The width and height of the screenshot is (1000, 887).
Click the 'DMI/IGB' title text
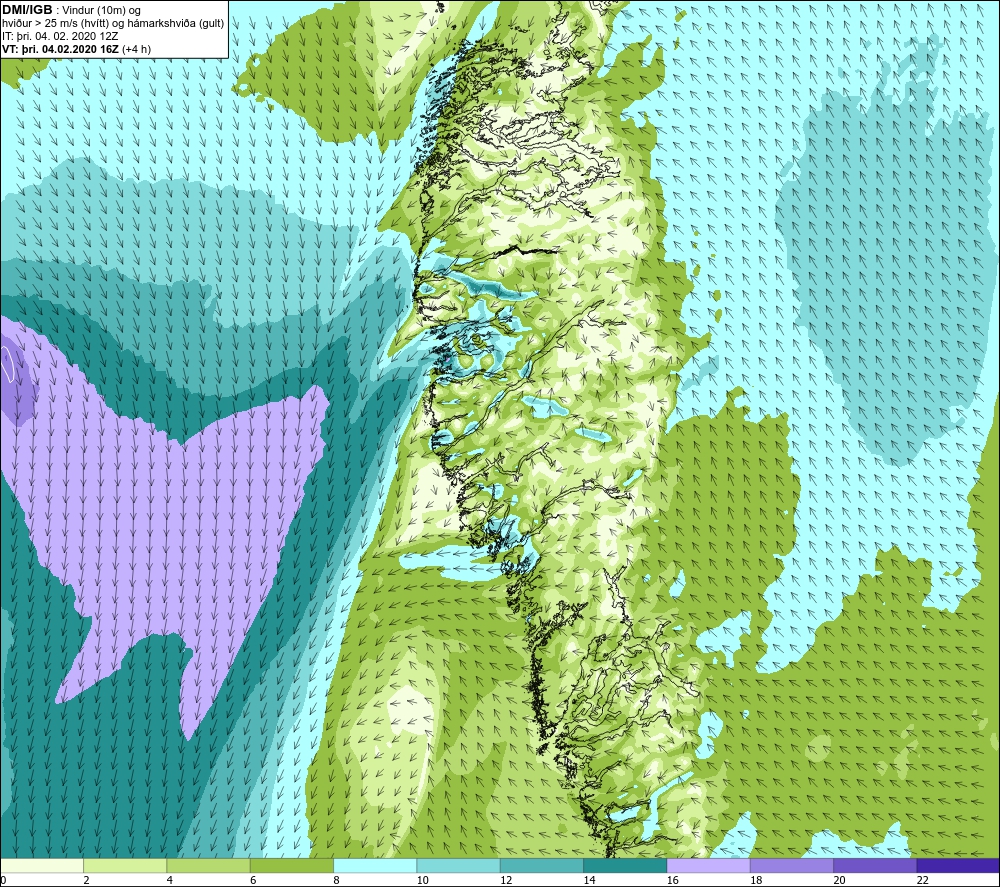point(27,10)
